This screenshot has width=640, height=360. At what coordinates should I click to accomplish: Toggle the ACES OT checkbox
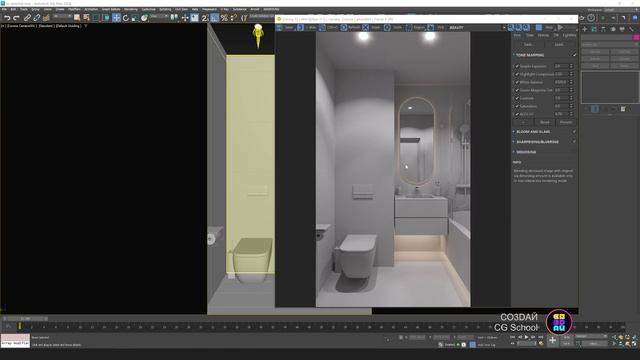coord(517,114)
